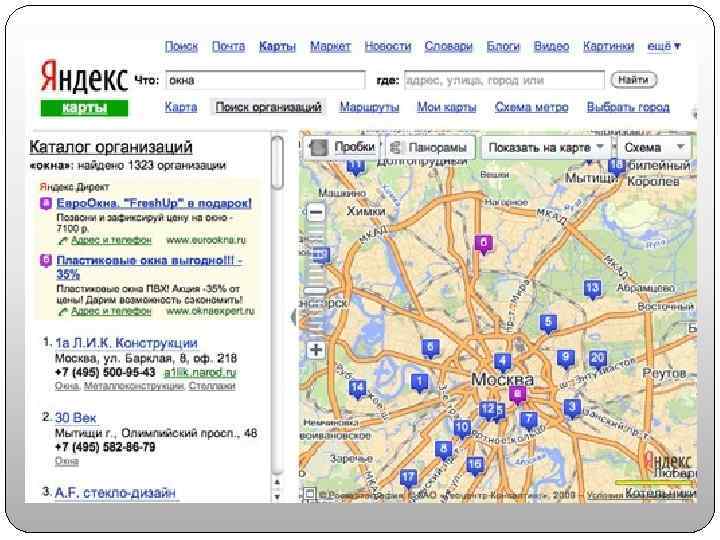The image size is (720, 540).
Task: Open the Схема метро tab
Action: (531, 107)
